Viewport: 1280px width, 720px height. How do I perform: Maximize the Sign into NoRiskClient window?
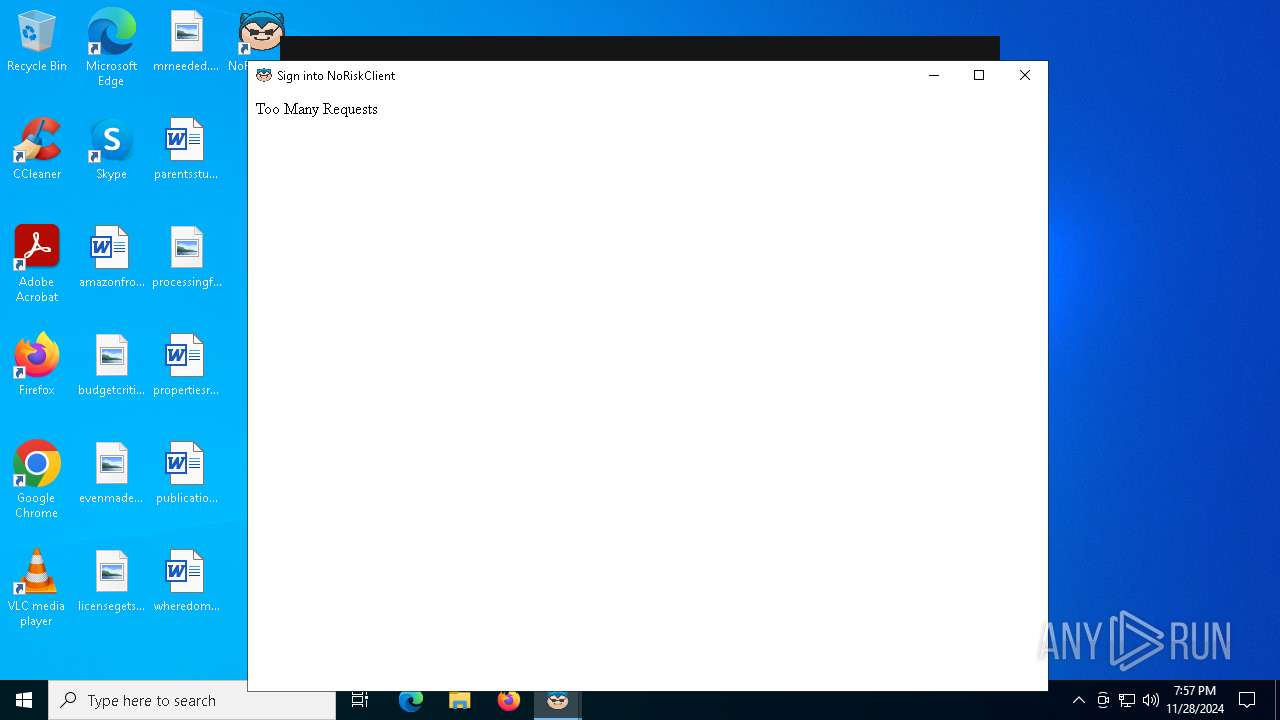coord(979,75)
